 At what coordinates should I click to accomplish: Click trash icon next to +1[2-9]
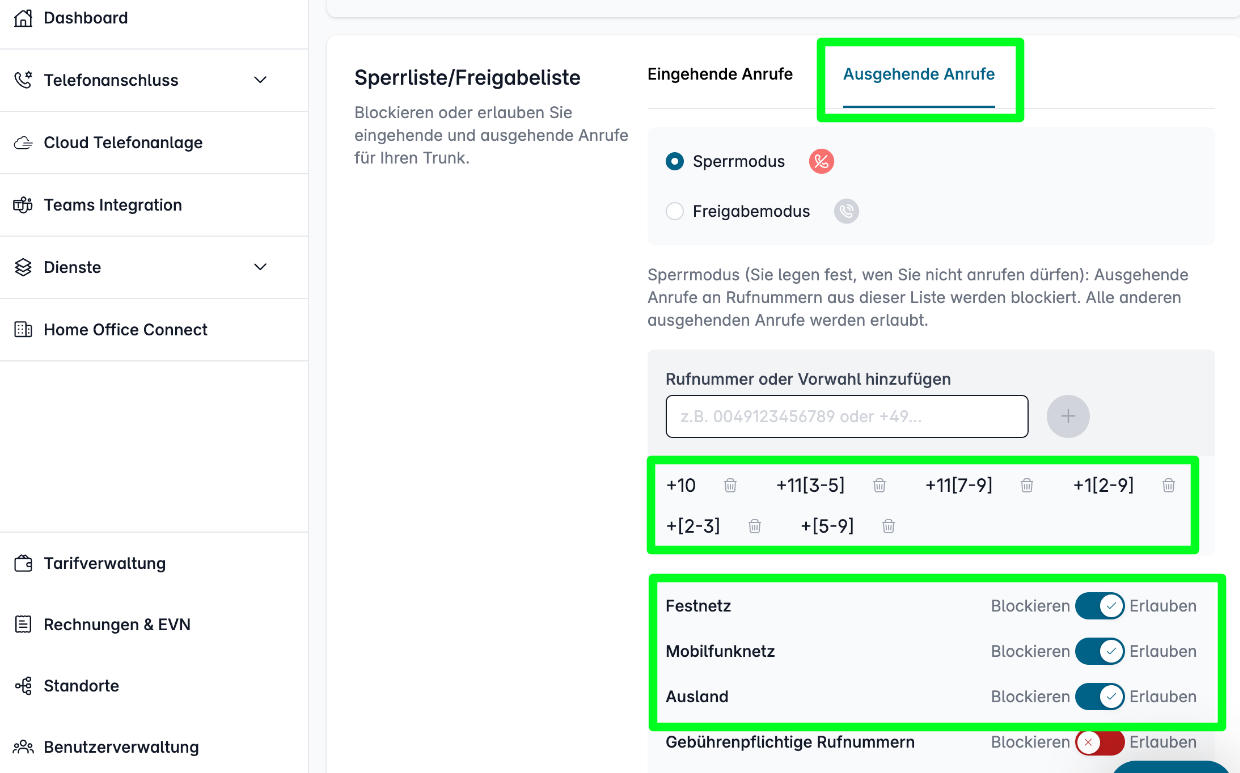click(1168, 485)
